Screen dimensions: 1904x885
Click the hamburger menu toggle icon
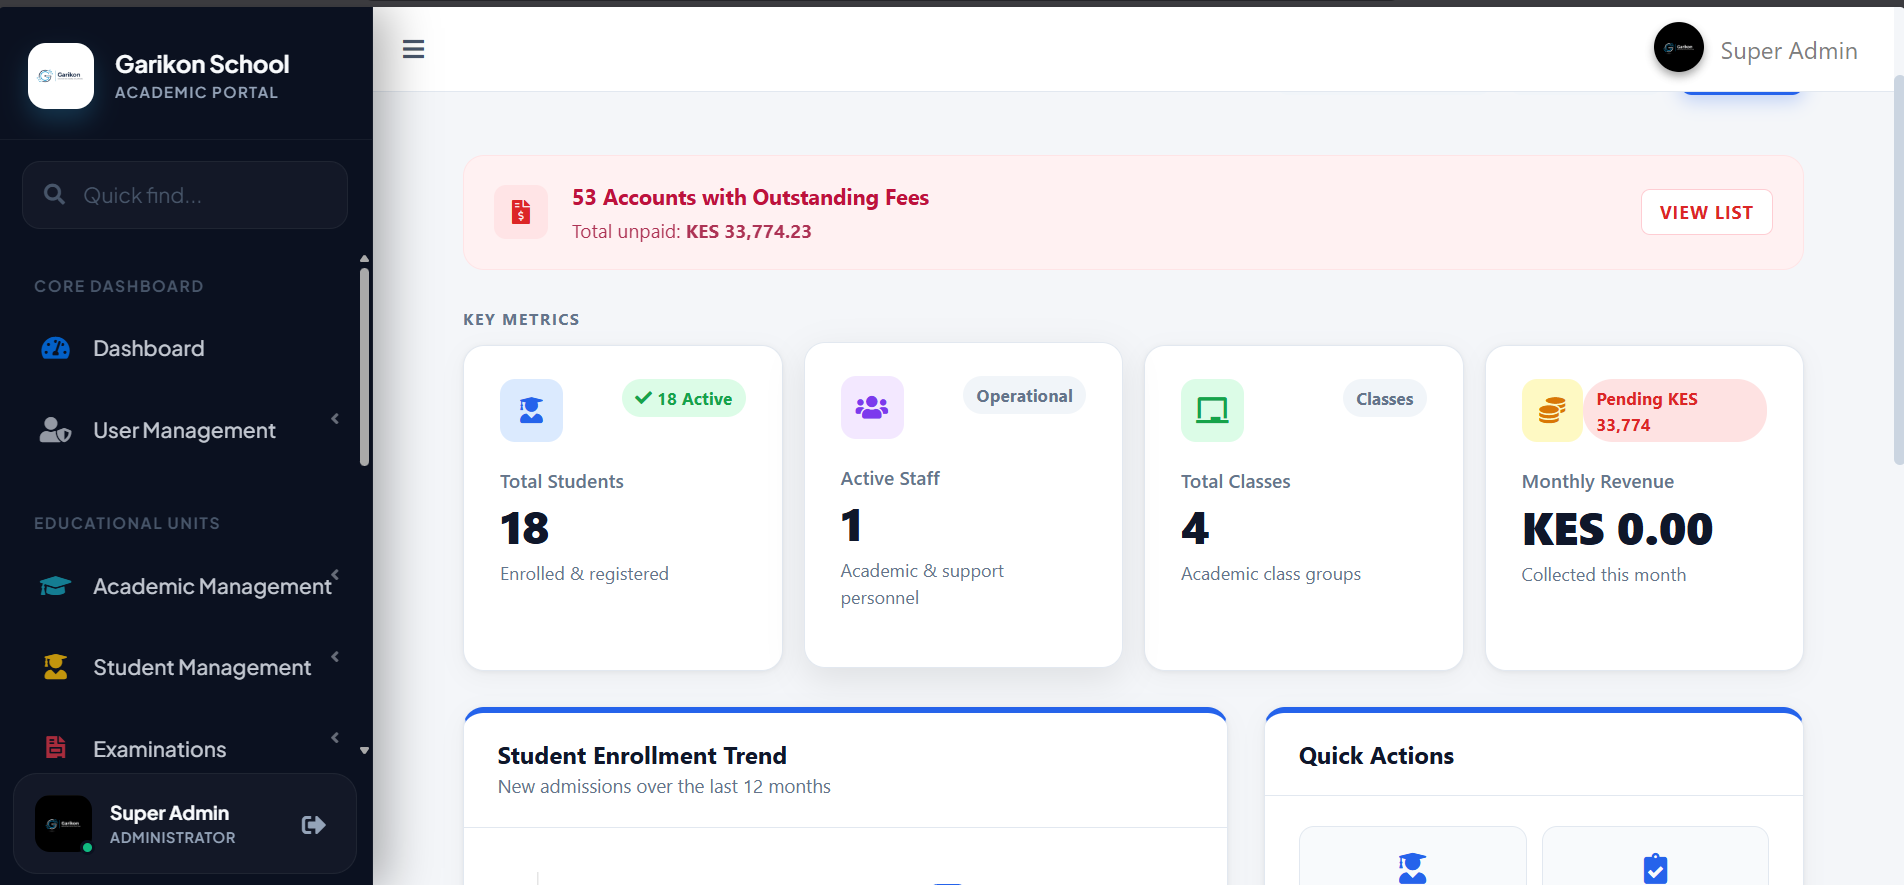(413, 49)
